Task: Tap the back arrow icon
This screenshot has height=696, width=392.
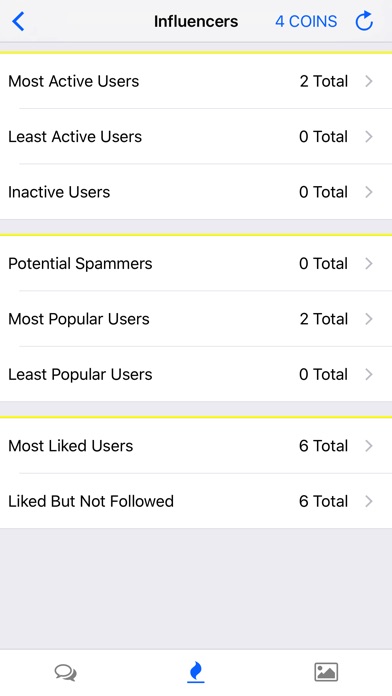Action: (18, 21)
